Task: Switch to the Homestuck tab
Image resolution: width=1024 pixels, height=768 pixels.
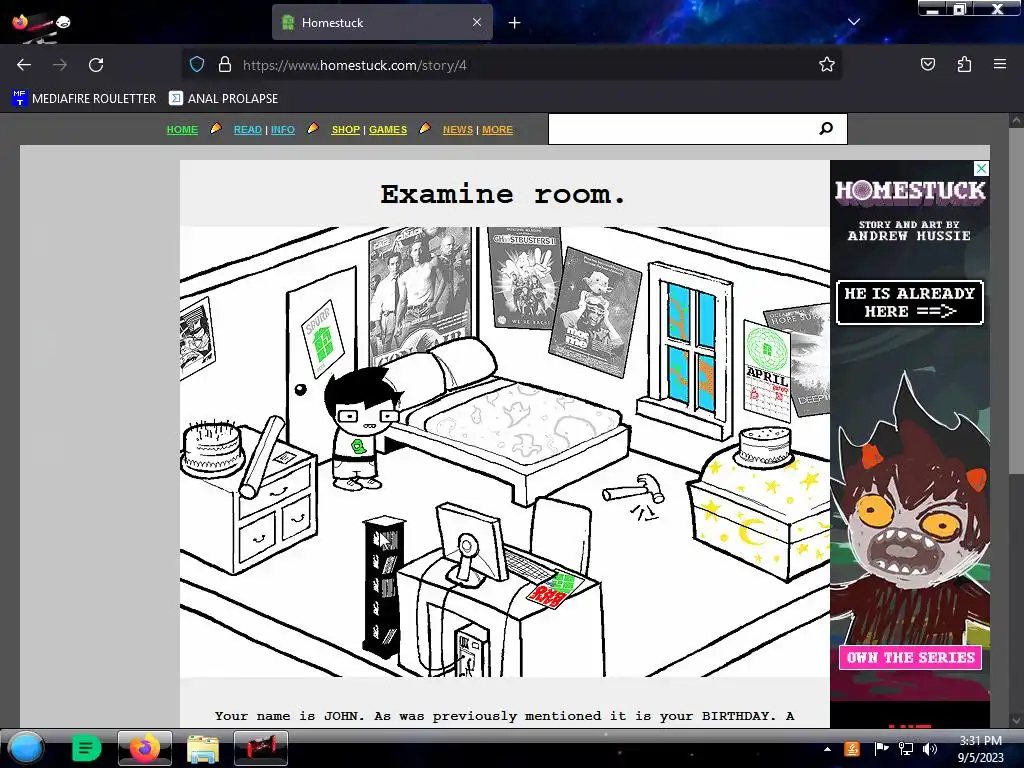Action: tap(382, 22)
